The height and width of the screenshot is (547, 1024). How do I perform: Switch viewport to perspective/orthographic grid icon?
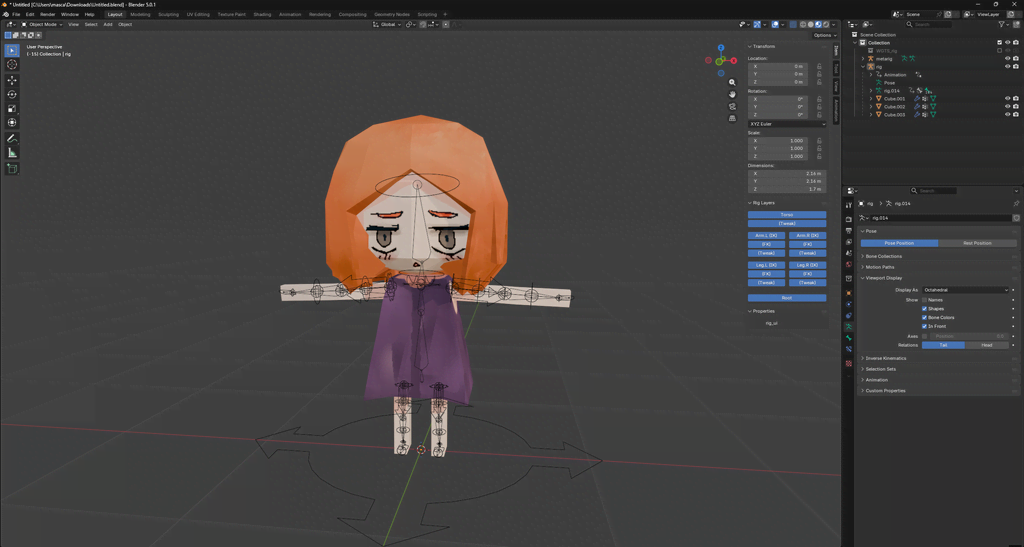(732, 118)
